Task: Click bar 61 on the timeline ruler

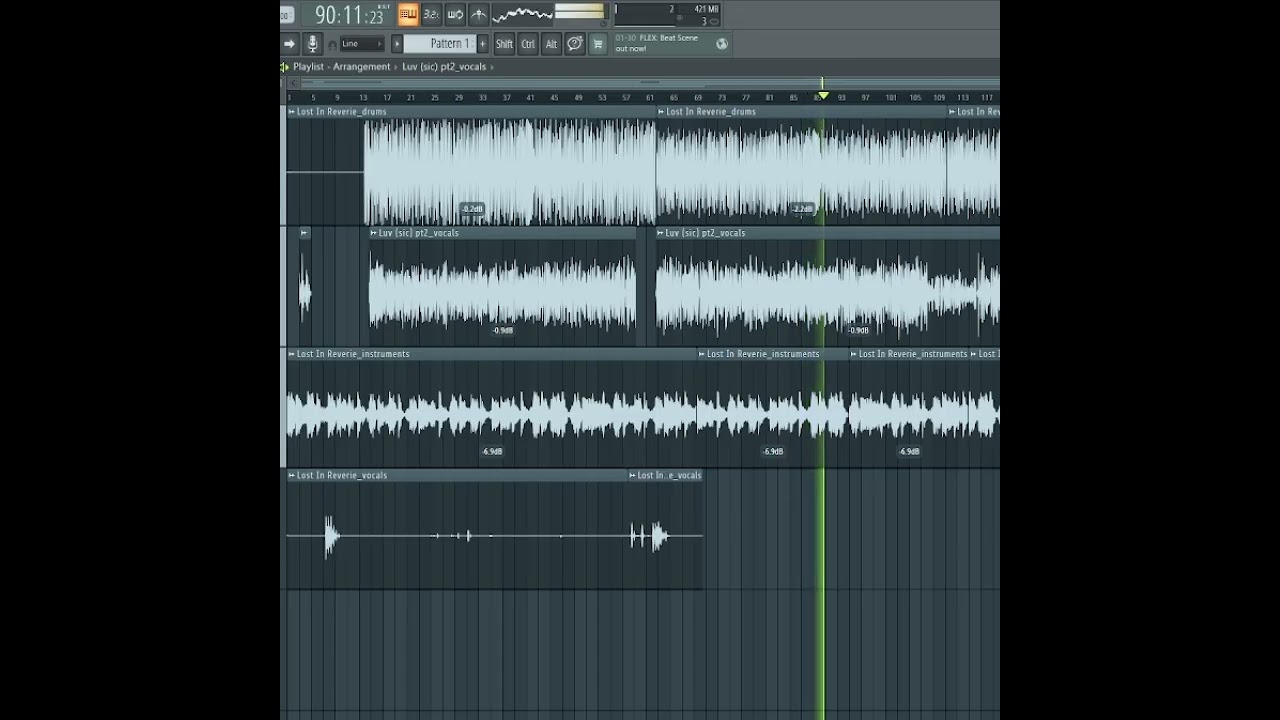Action: click(x=650, y=98)
